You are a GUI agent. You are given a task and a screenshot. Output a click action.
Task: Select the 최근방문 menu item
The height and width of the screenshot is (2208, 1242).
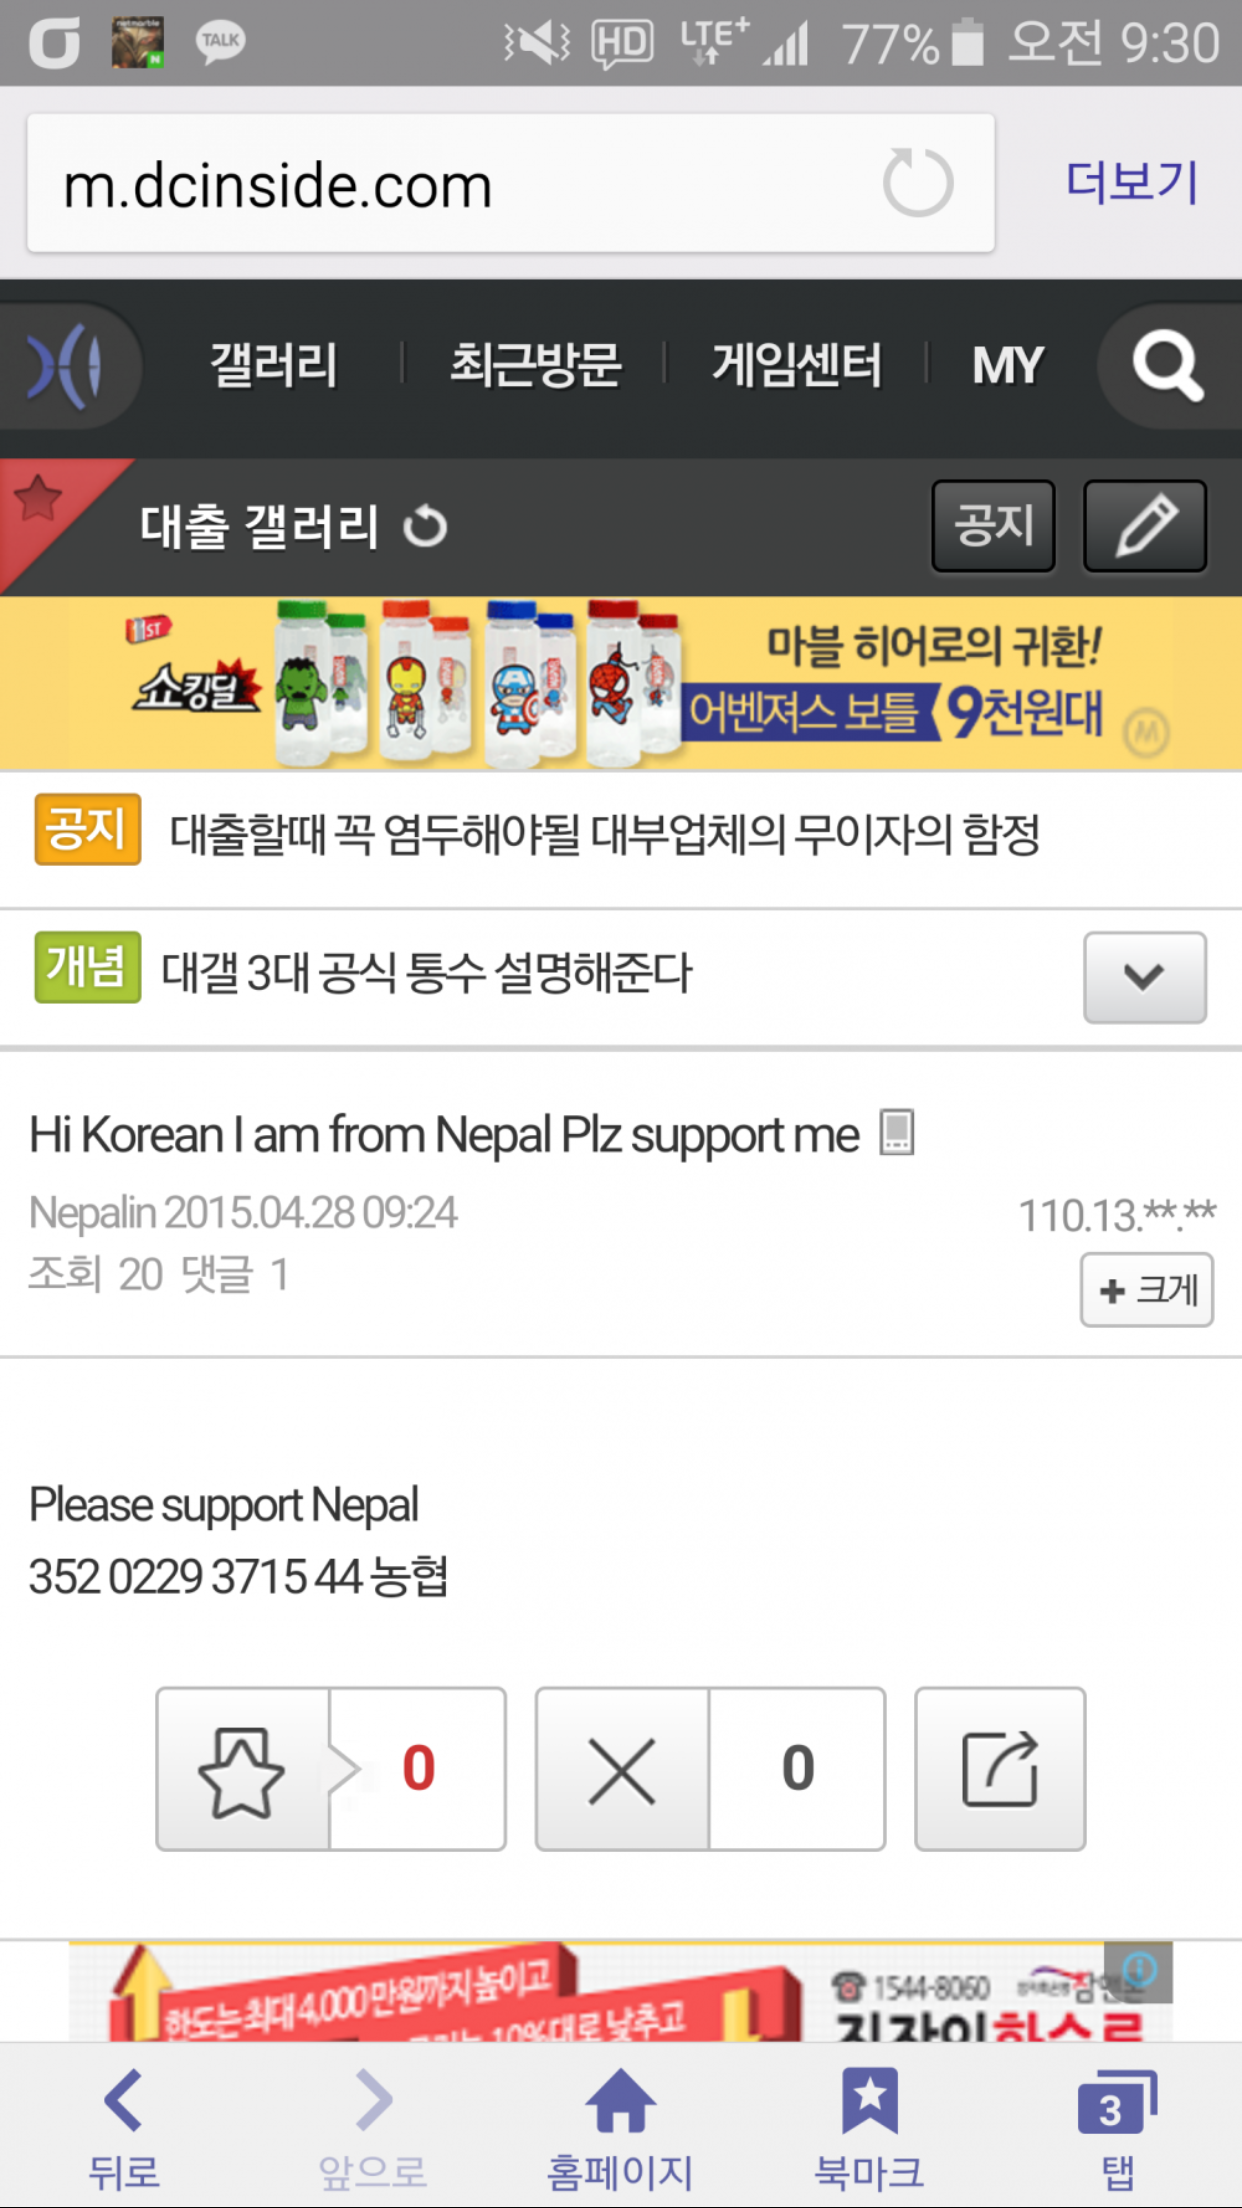[x=535, y=365]
